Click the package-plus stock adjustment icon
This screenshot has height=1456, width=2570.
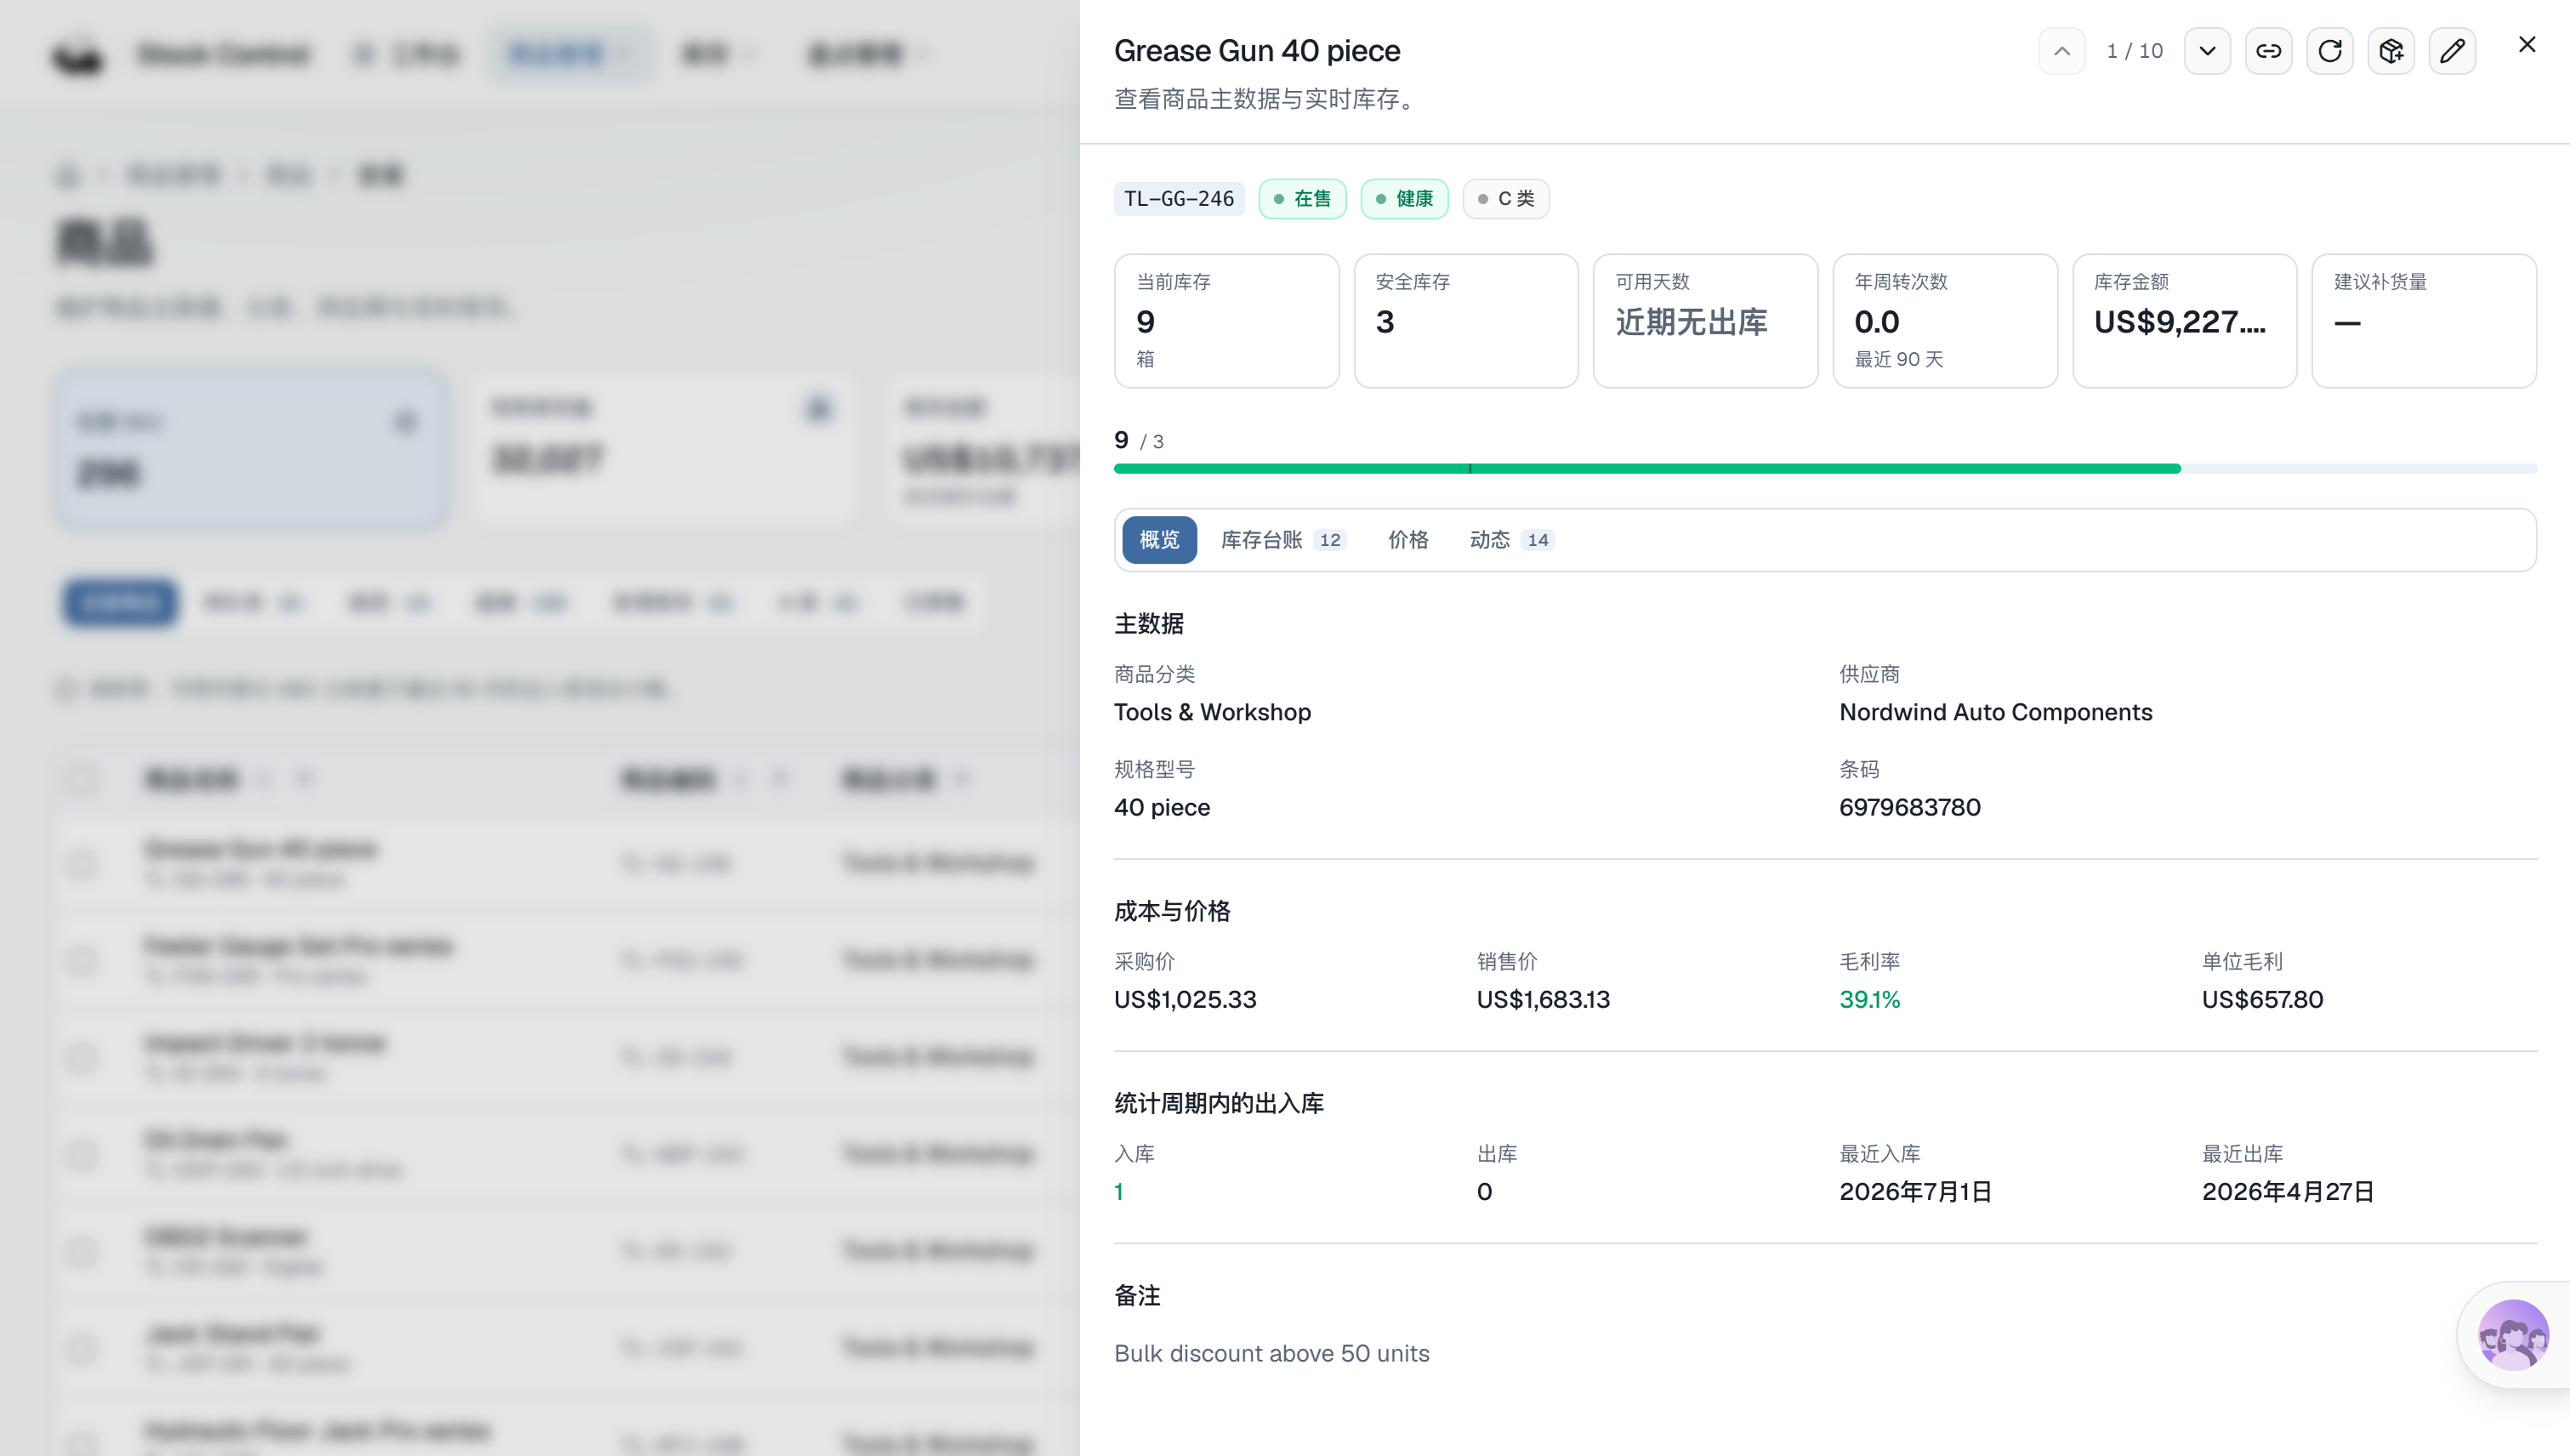coord(2391,51)
